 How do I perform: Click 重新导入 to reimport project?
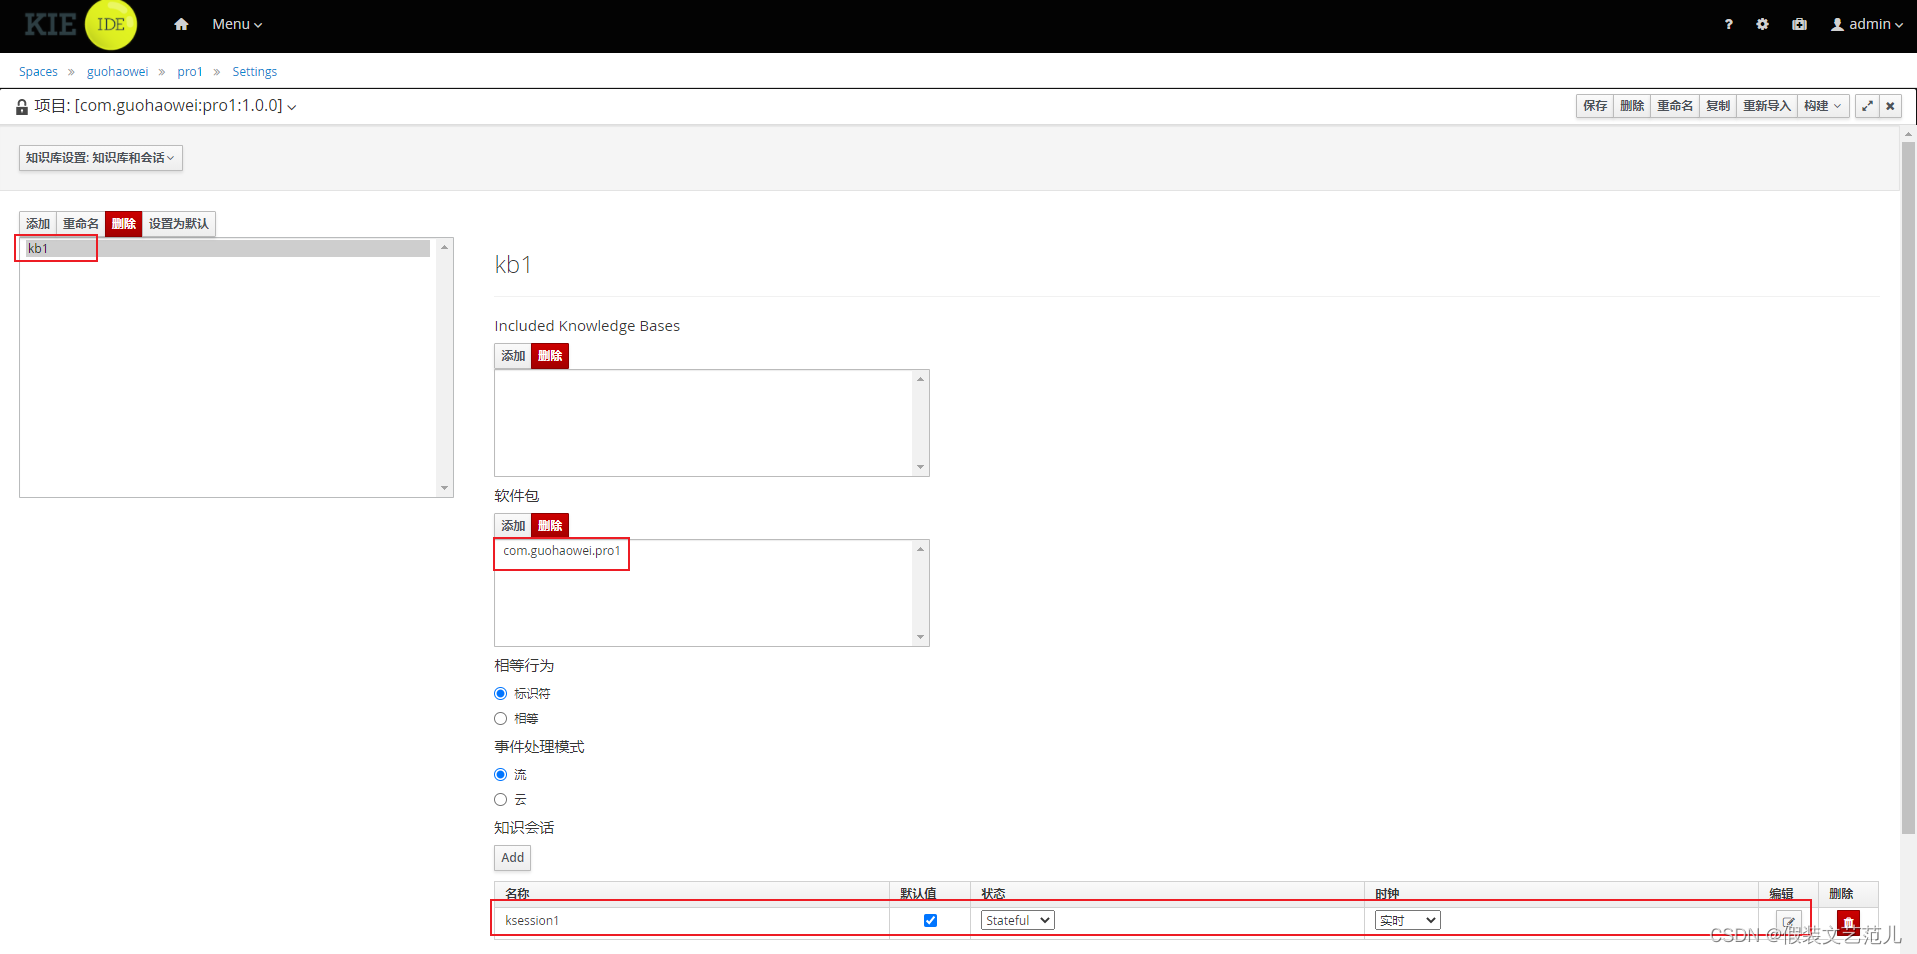tap(1767, 106)
